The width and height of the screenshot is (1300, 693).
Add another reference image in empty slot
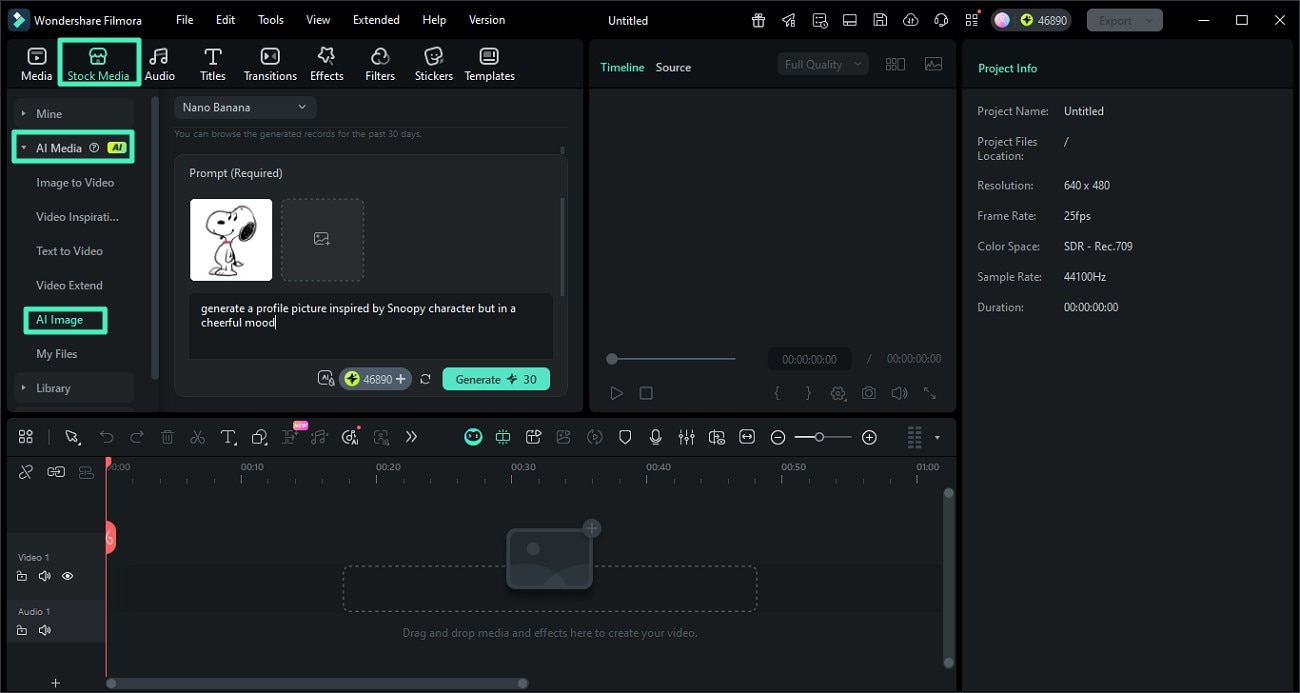click(x=322, y=240)
